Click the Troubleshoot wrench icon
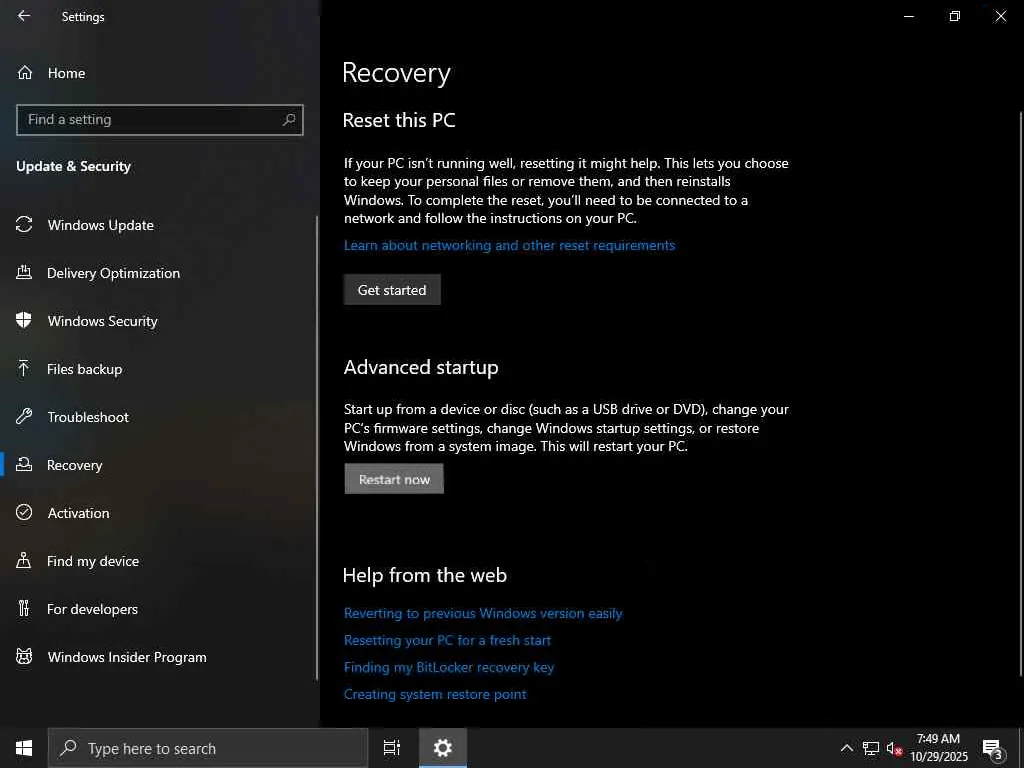This screenshot has height=768, width=1024. coord(24,416)
